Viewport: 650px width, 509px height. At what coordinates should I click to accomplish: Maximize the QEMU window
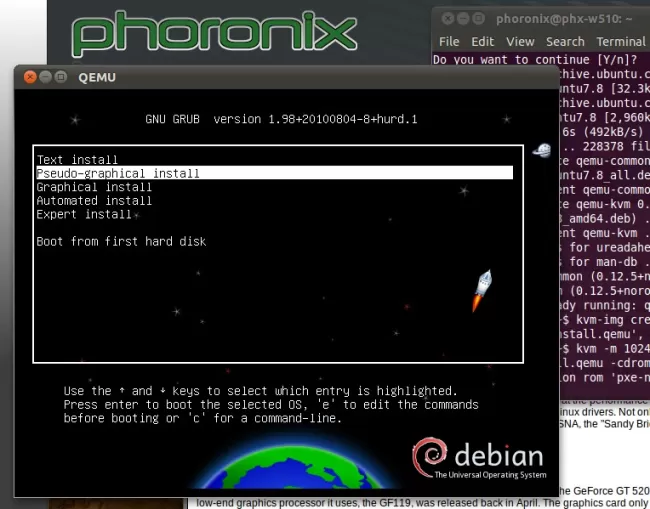point(61,77)
